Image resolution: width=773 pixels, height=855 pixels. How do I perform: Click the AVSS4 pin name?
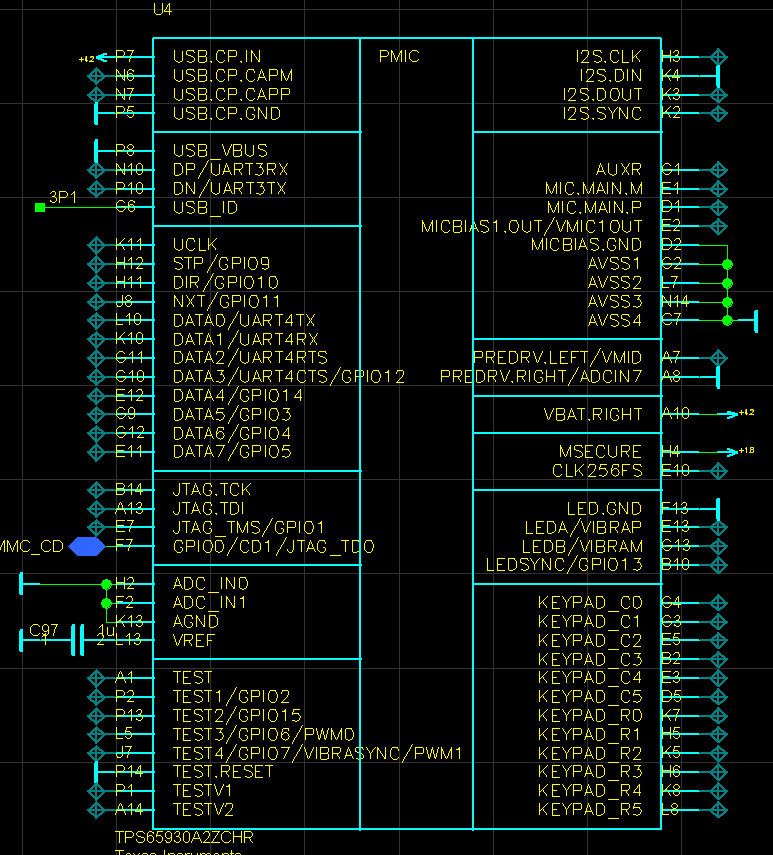coord(614,321)
